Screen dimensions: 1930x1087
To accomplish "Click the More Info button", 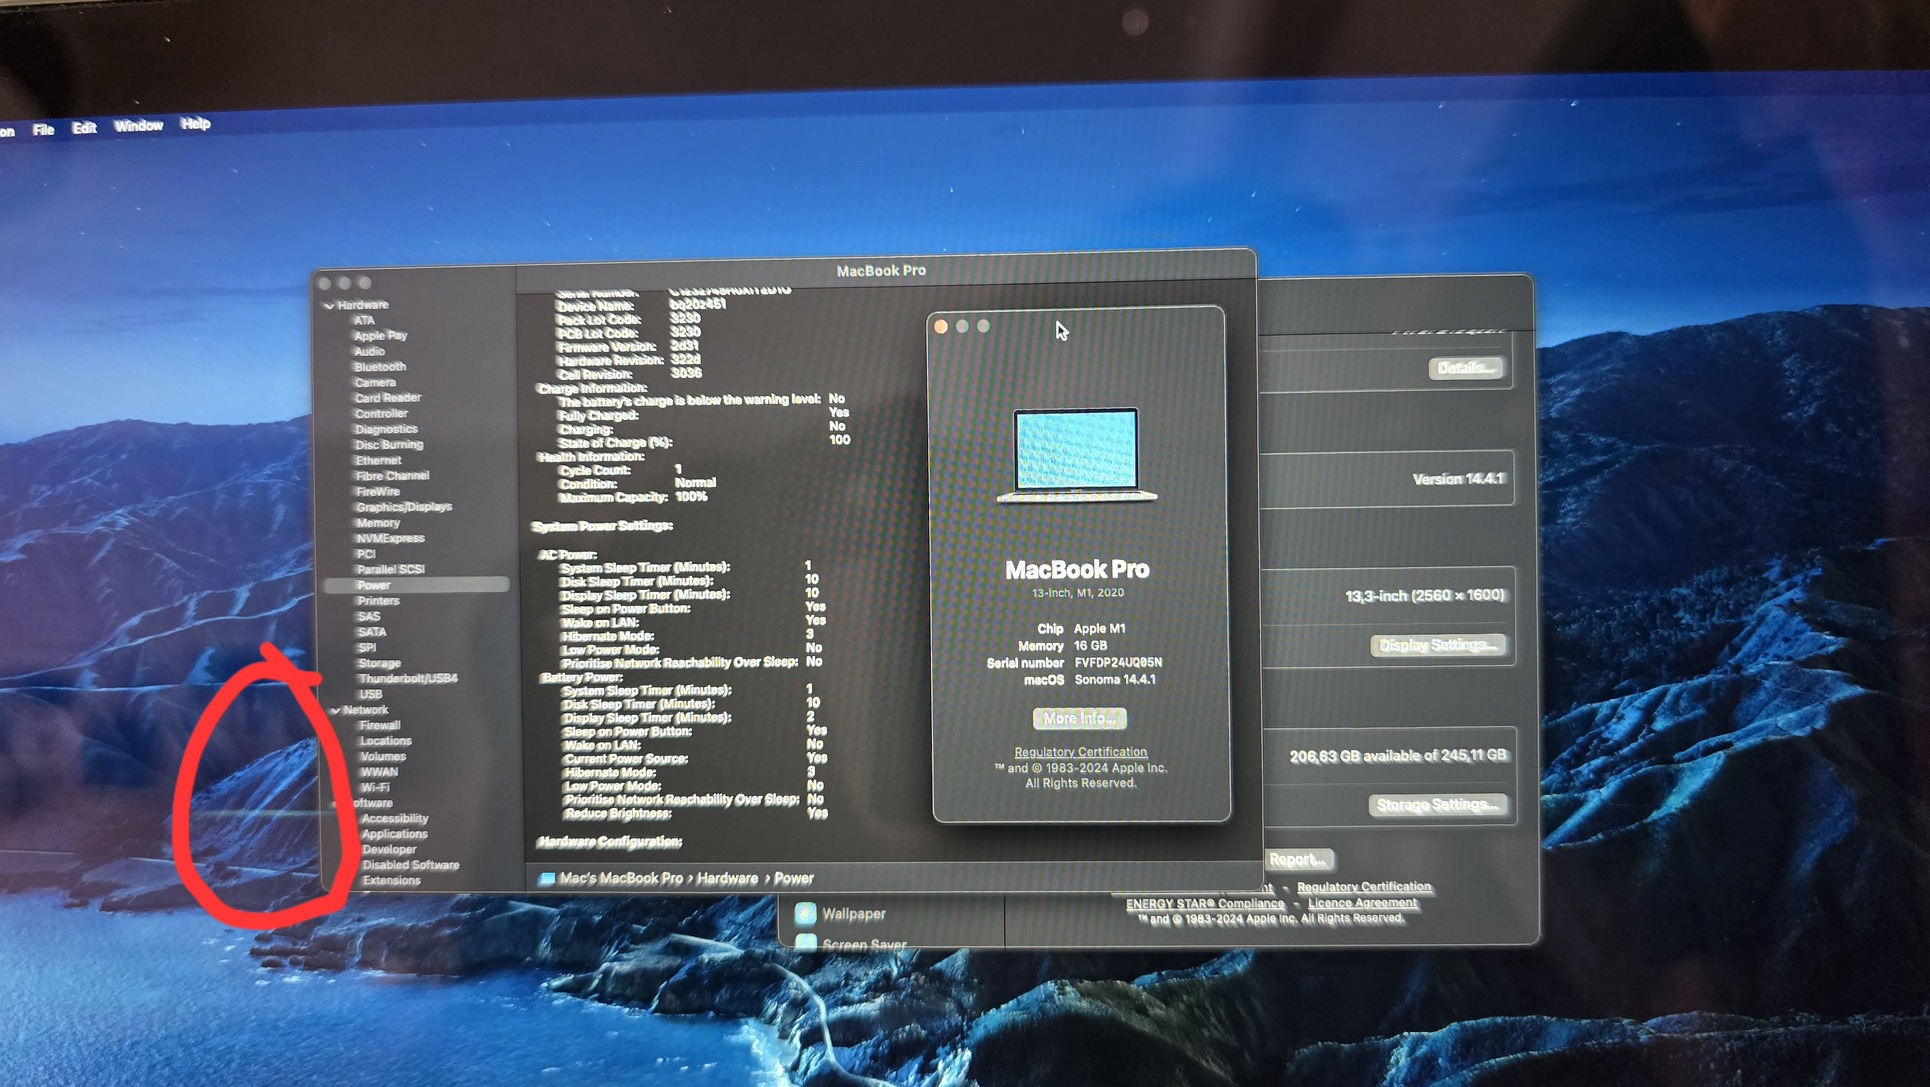I will coord(1079,718).
